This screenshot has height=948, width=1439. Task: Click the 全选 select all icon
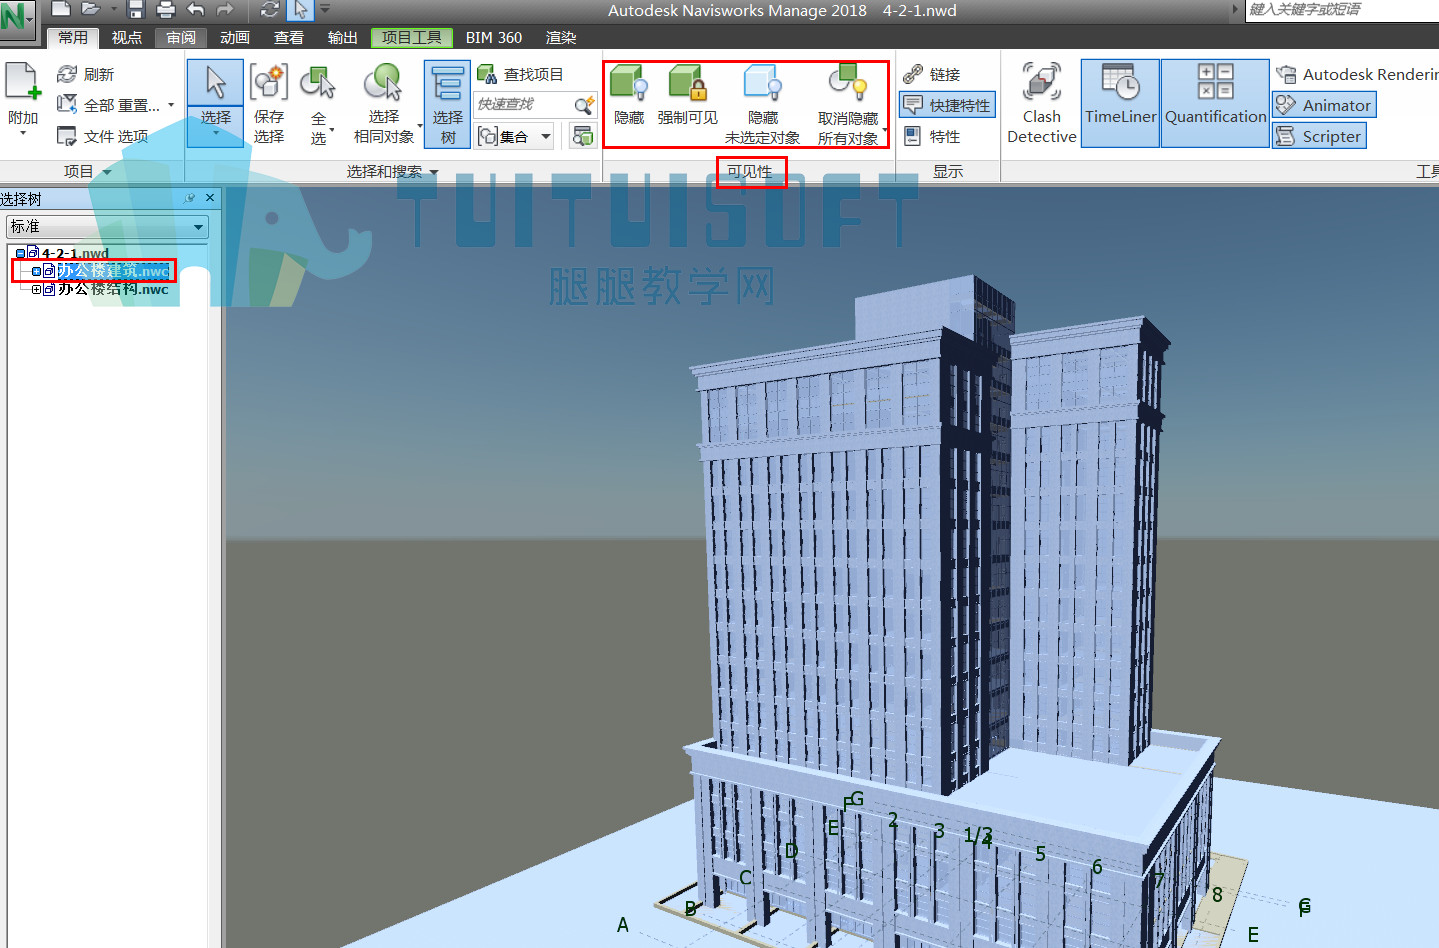(318, 82)
